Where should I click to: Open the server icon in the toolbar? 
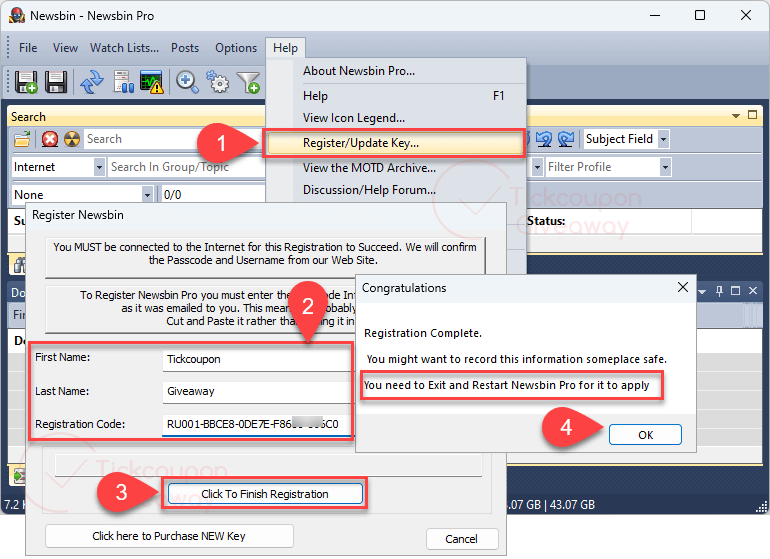[123, 82]
